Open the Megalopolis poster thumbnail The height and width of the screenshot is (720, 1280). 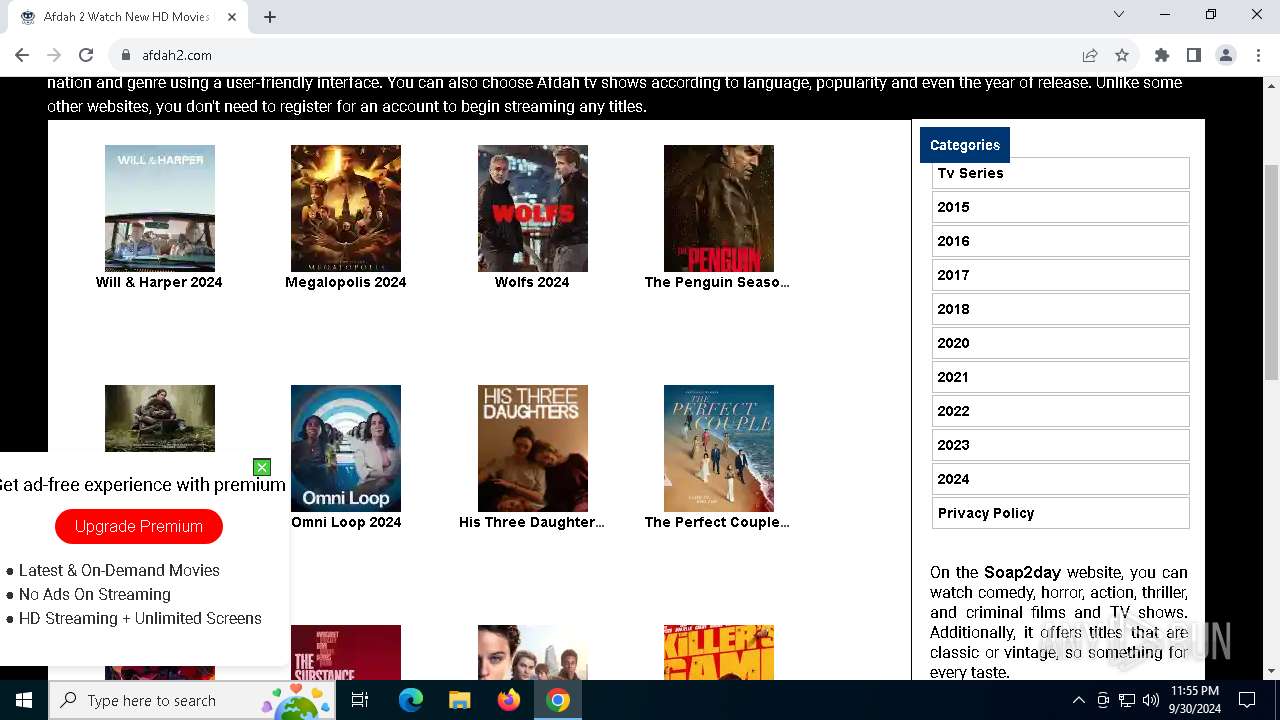tap(346, 208)
